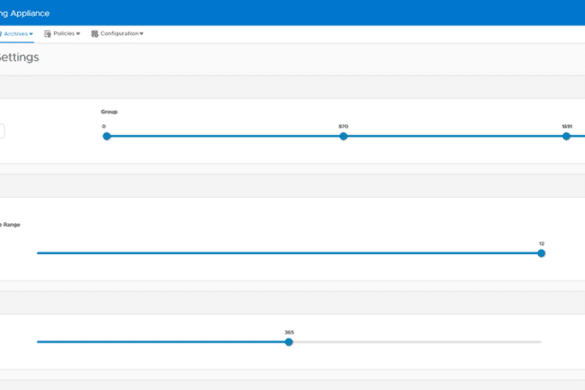Click the Group slider handle at 1691

tap(566, 136)
